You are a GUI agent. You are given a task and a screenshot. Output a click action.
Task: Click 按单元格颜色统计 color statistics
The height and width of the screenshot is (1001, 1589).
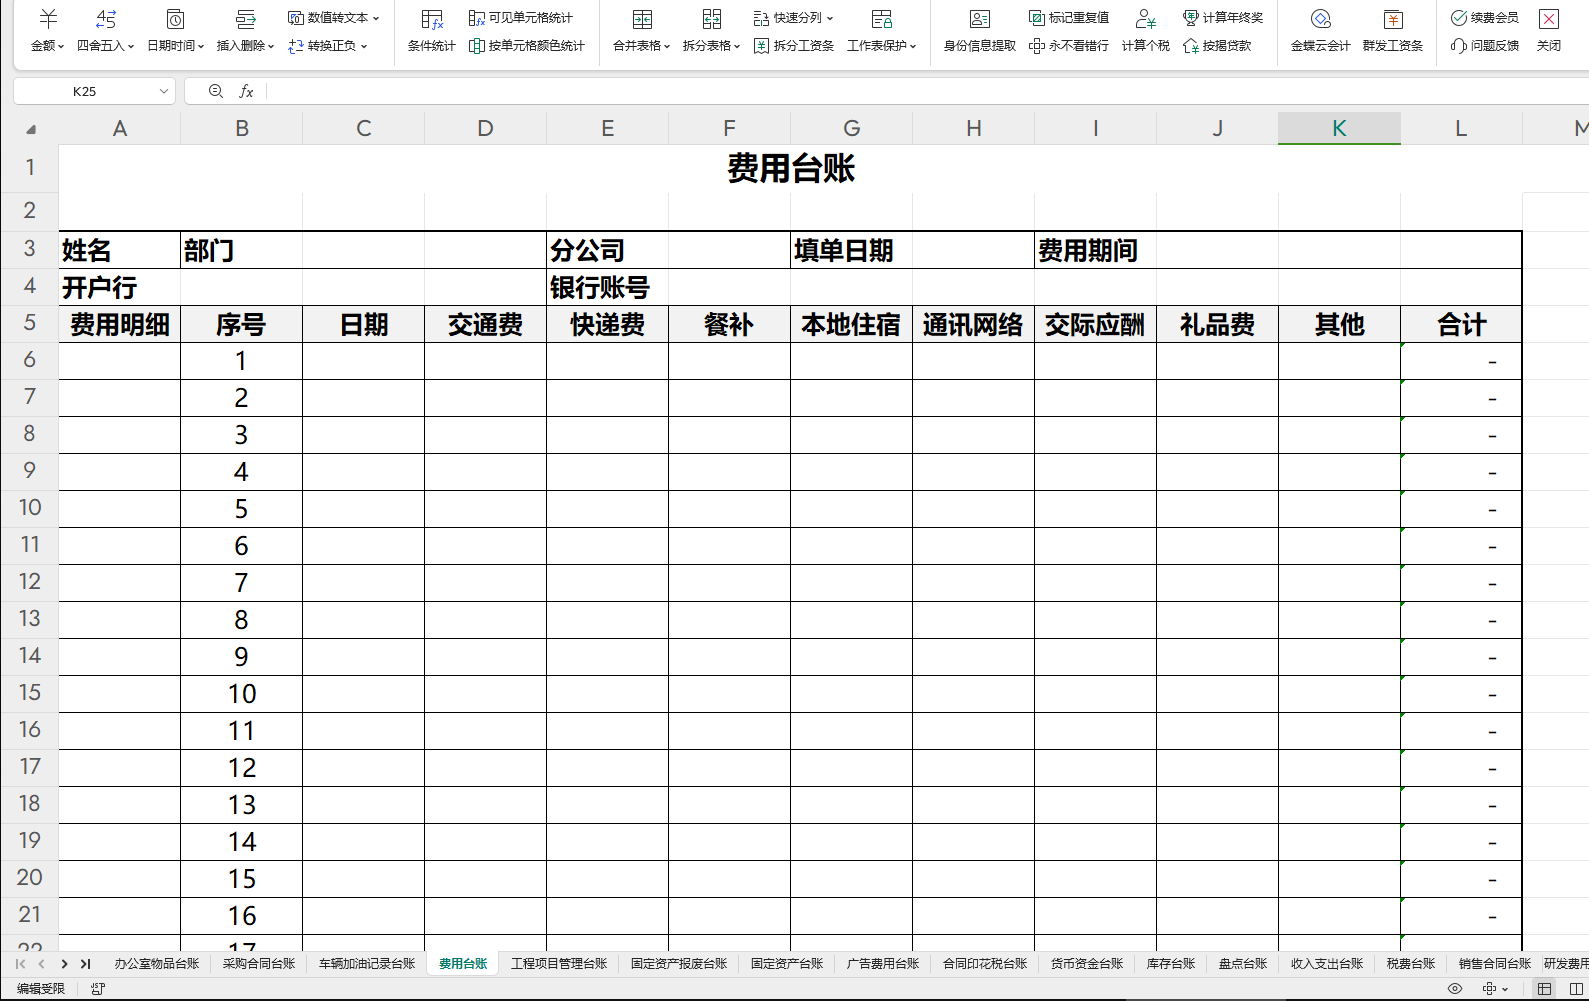tap(527, 46)
